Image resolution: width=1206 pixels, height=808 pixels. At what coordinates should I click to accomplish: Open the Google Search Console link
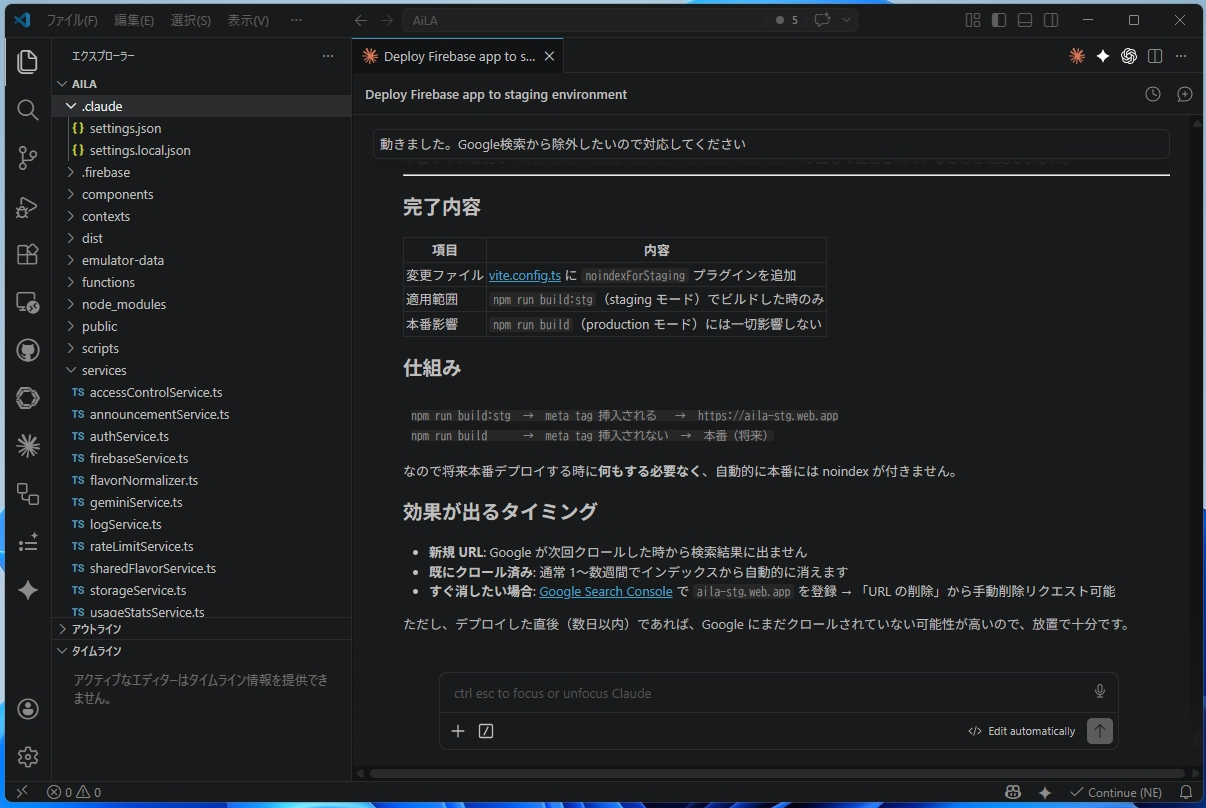pyautogui.click(x=606, y=591)
